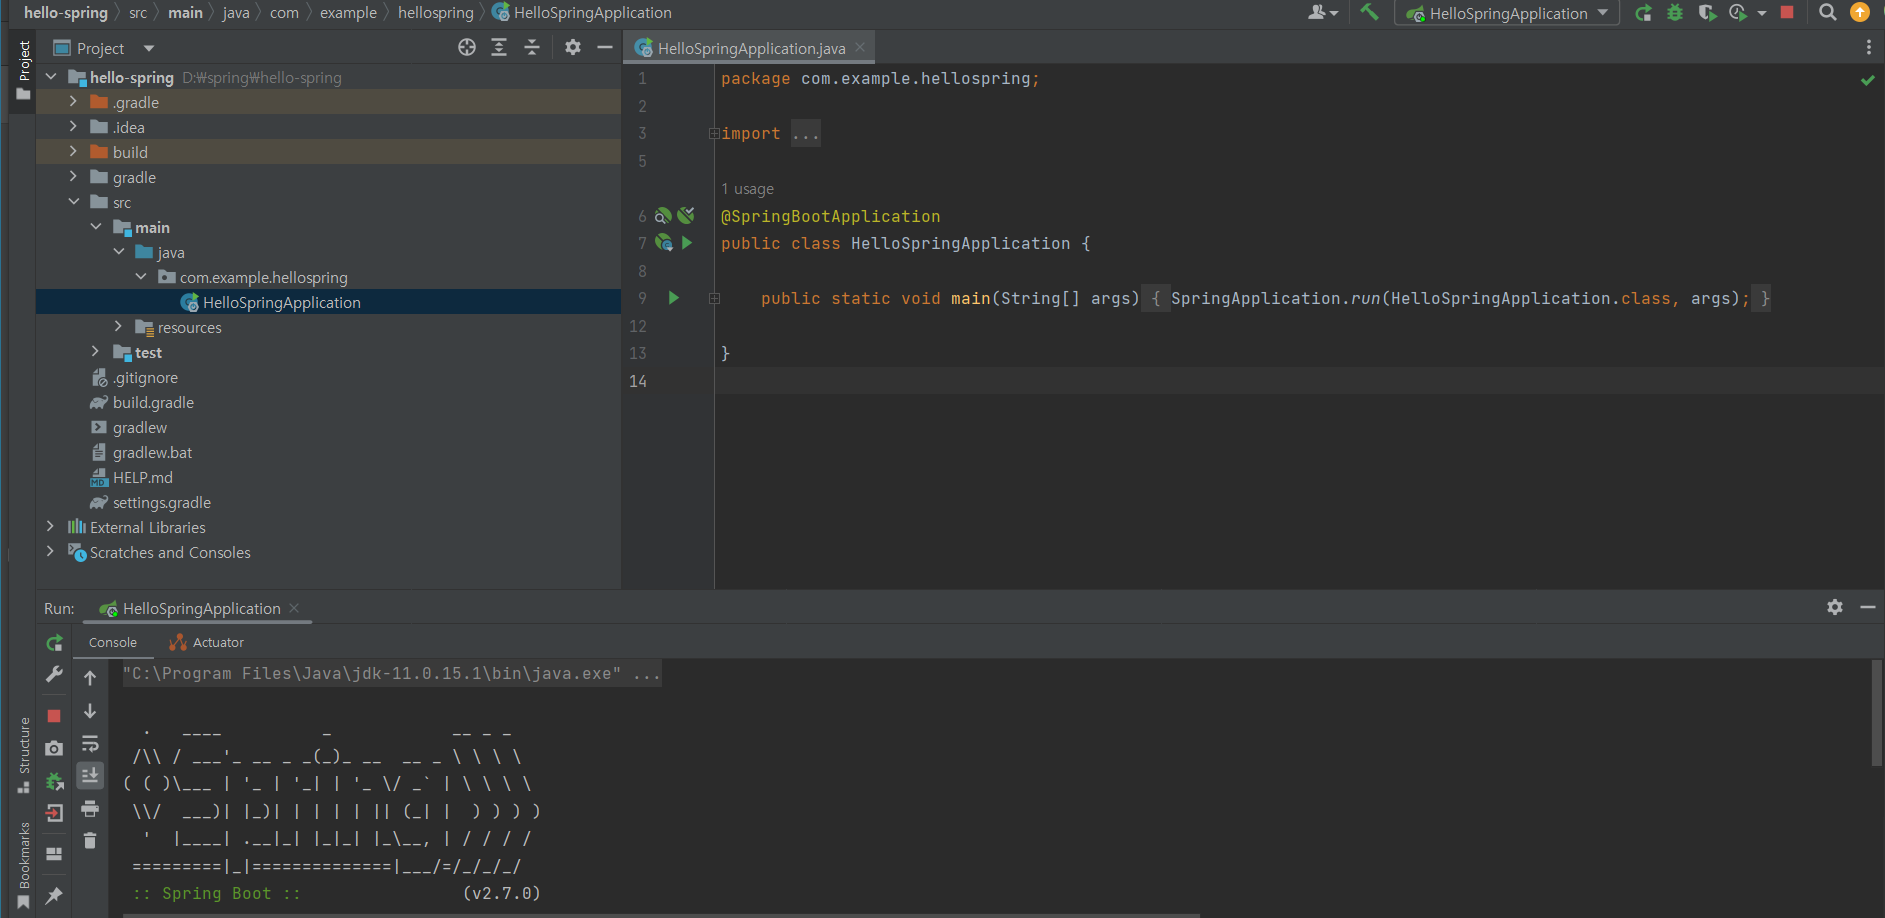The width and height of the screenshot is (1885, 918).
Task: Click the camera icon to dump threads
Action: 54,748
